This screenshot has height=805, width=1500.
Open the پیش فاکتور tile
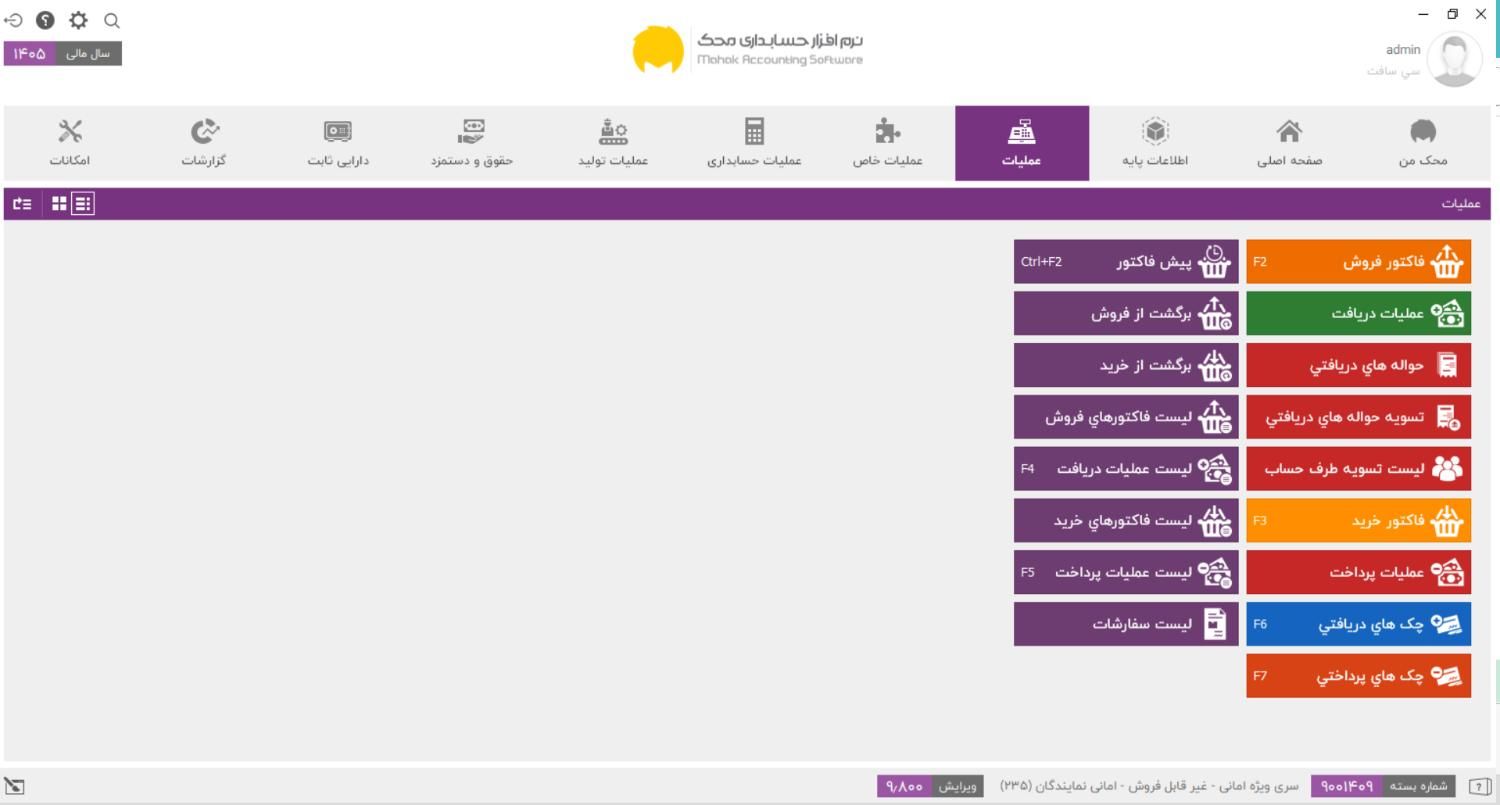pyautogui.click(x=1125, y=262)
